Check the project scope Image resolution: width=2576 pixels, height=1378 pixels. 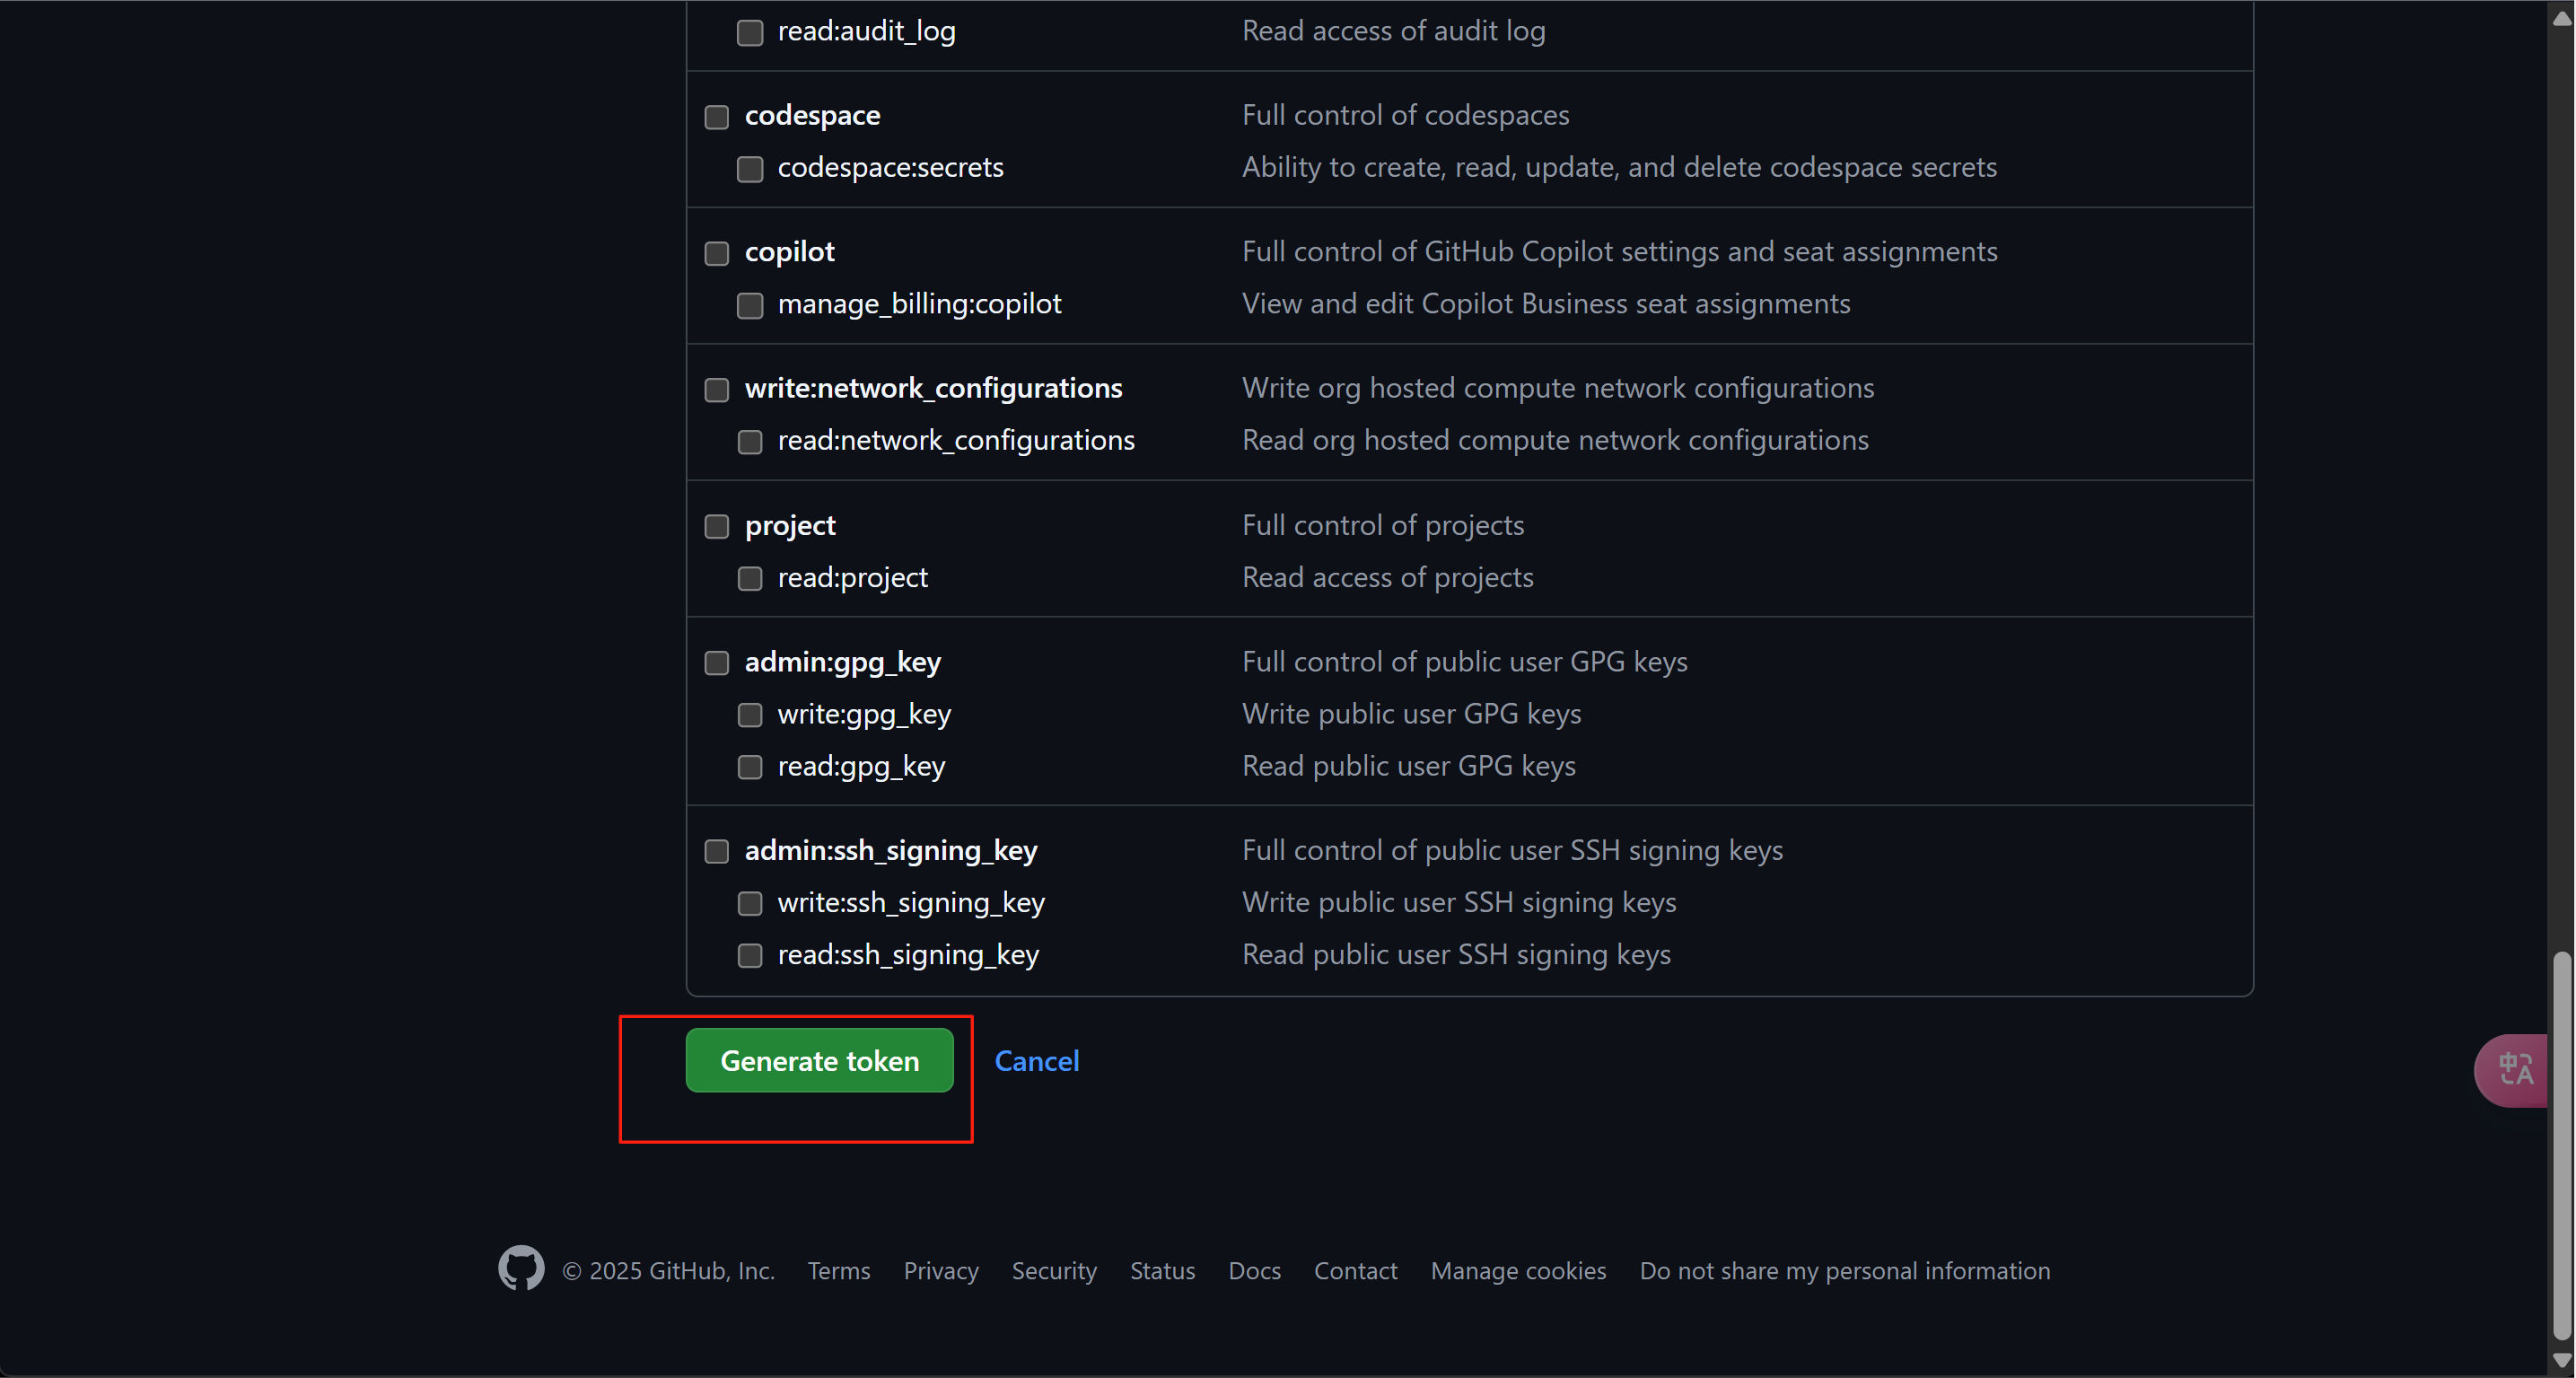click(716, 527)
